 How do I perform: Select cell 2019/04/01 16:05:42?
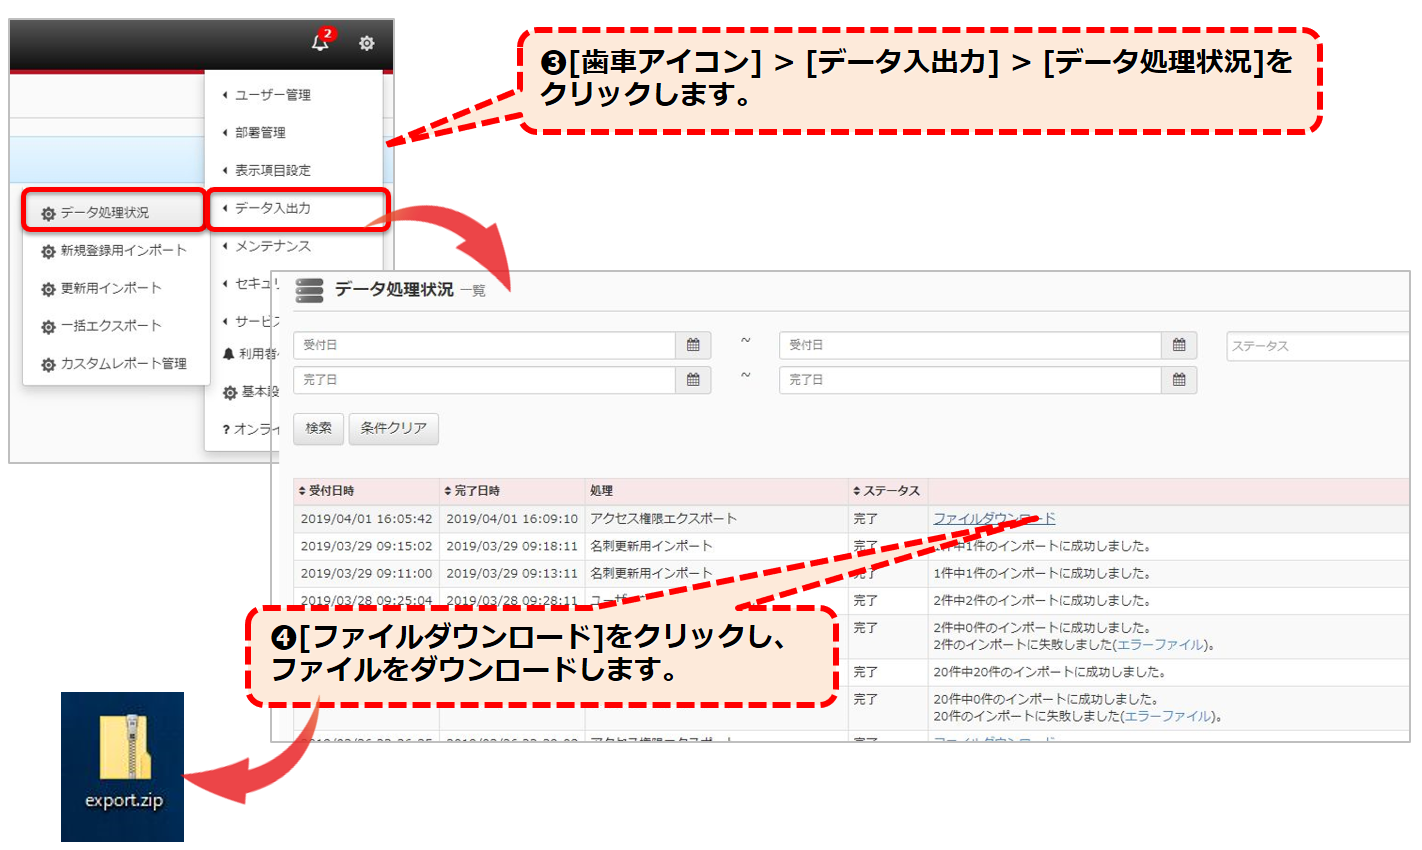(x=366, y=519)
